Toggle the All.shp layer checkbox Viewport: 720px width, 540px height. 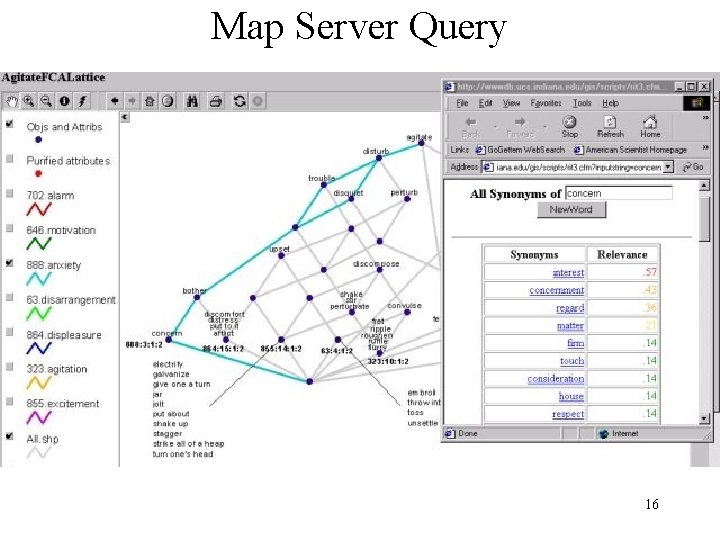point(10,436)
